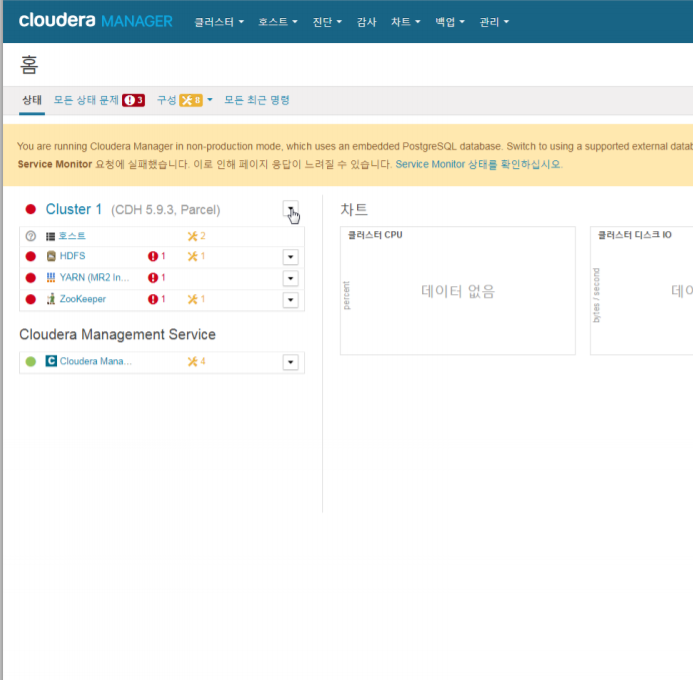
Task: Click the (CDH 5.9.3, Parcel) text
Action: 165,210
